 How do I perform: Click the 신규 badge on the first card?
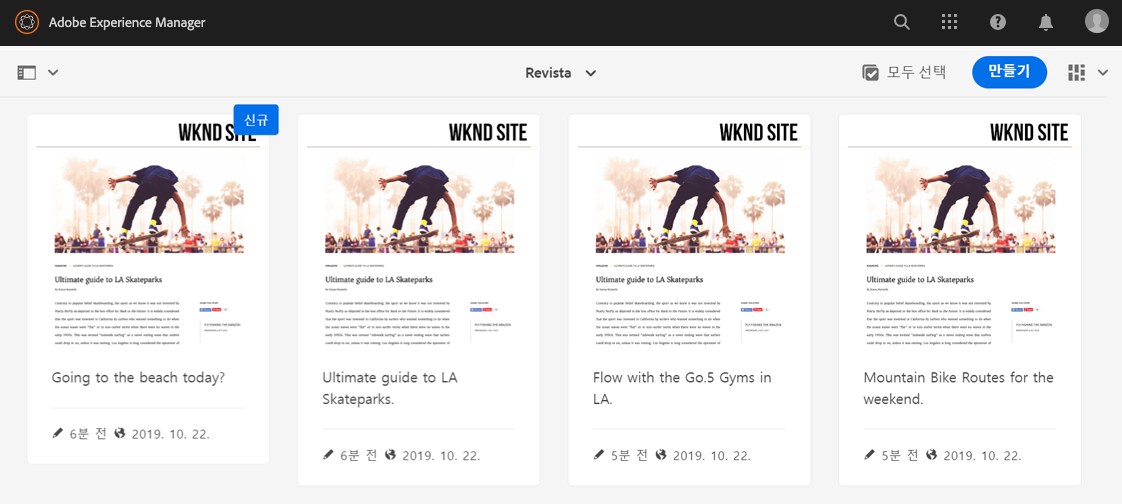(255, 119)
